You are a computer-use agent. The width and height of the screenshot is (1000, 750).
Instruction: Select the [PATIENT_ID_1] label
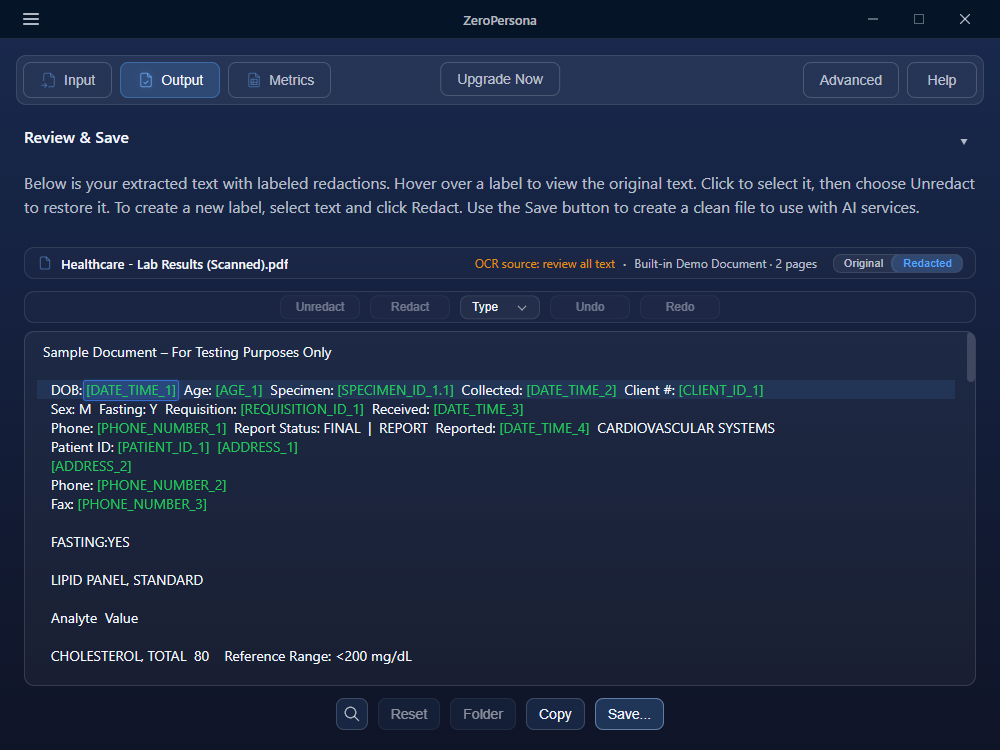click(164, 448)
